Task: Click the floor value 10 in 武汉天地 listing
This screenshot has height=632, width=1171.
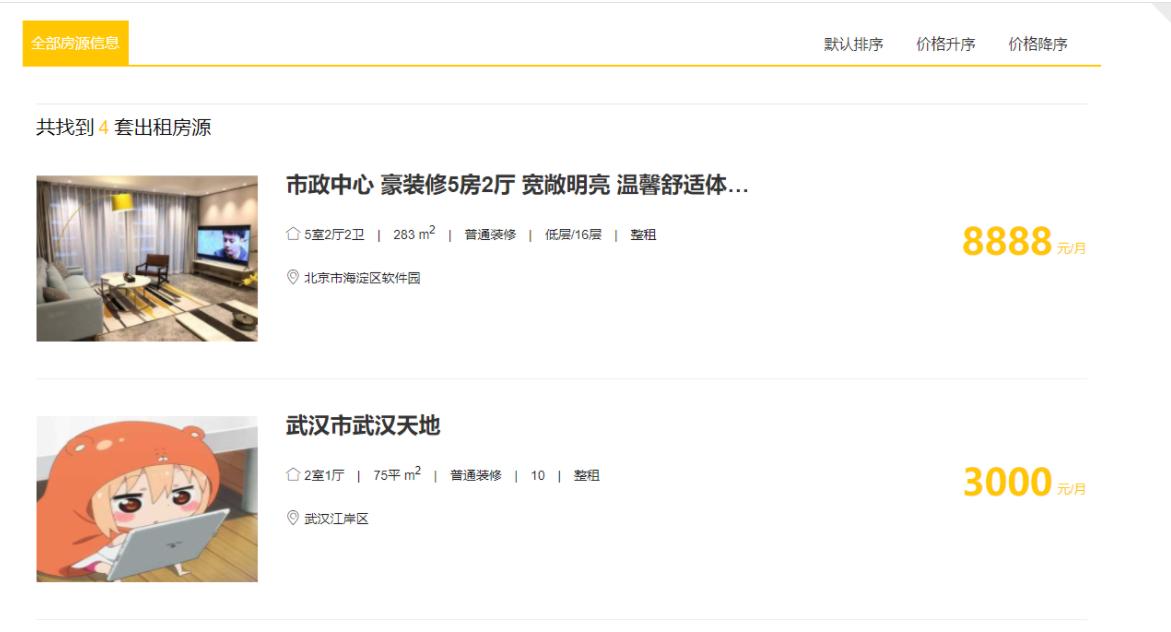Action: point(538,476)
